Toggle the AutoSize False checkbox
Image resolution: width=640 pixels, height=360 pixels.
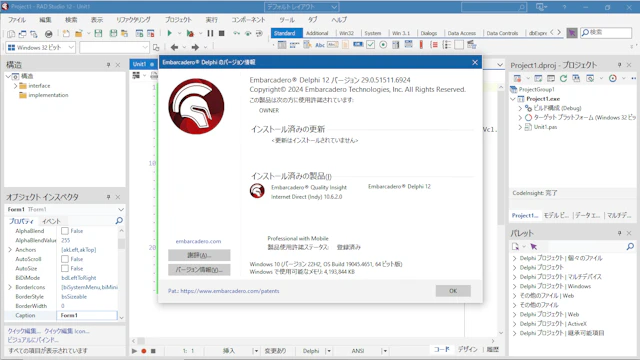click(x=65, y=269)
